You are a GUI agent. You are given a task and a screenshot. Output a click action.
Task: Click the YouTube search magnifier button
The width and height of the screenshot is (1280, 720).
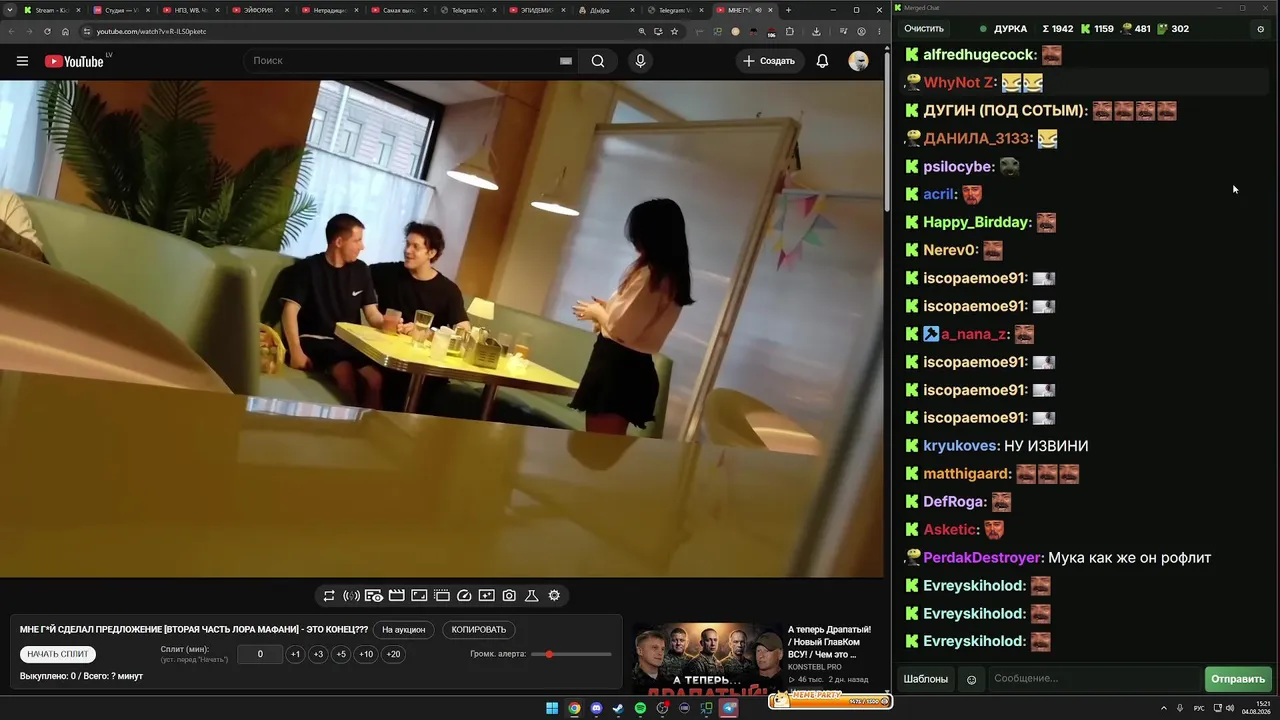point(598,61)
